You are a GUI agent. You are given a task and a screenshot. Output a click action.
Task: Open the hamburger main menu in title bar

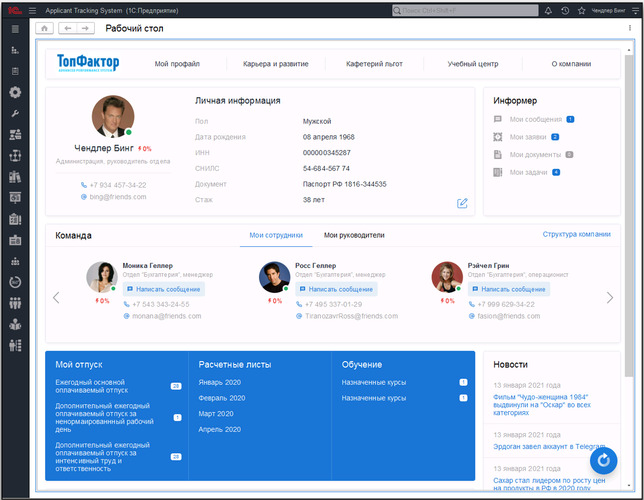pyautogui.click(x=32, y=11)
